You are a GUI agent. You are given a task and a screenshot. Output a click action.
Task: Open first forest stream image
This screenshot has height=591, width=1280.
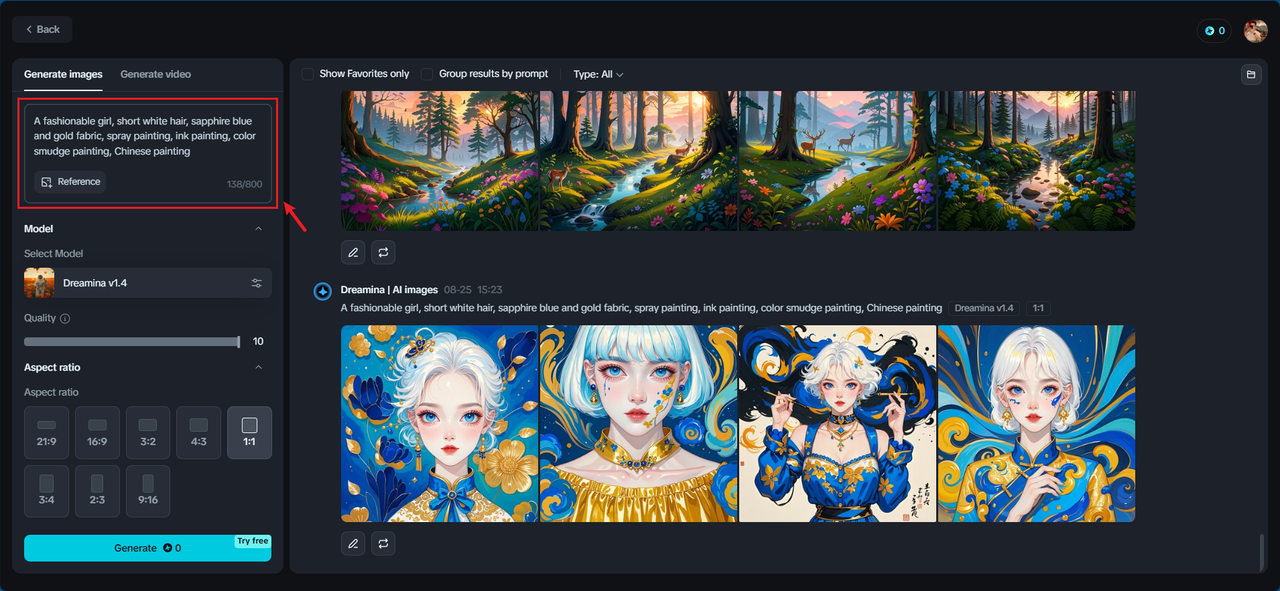[x=440, y=160]
